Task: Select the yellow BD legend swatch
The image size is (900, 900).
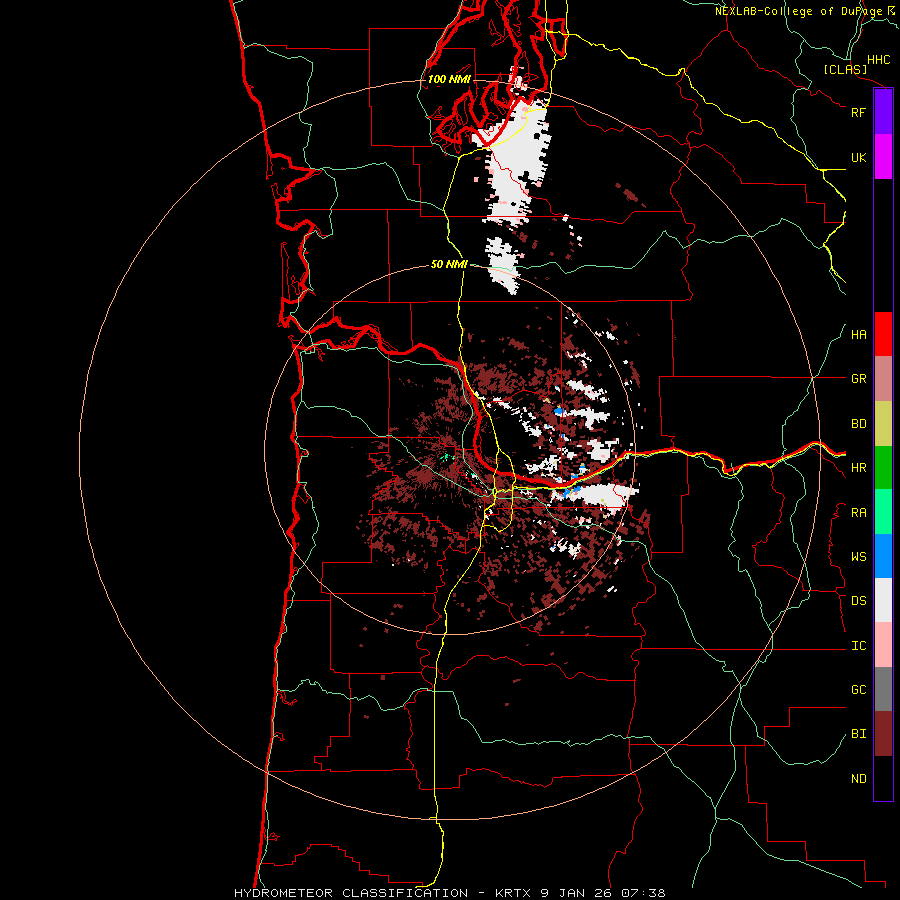Action: pyautogui.click(x=883, y=424)
